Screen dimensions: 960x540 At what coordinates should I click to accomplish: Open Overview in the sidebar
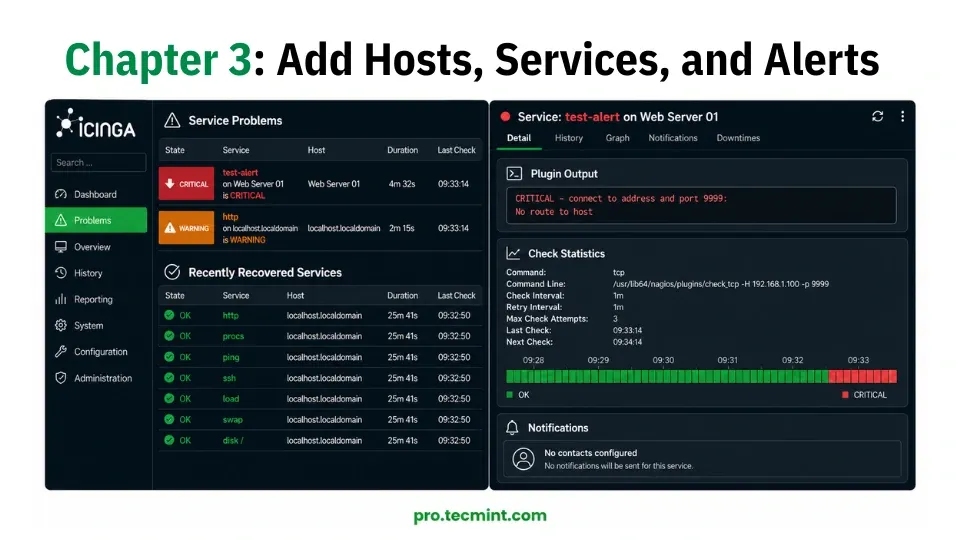point(96,247)
